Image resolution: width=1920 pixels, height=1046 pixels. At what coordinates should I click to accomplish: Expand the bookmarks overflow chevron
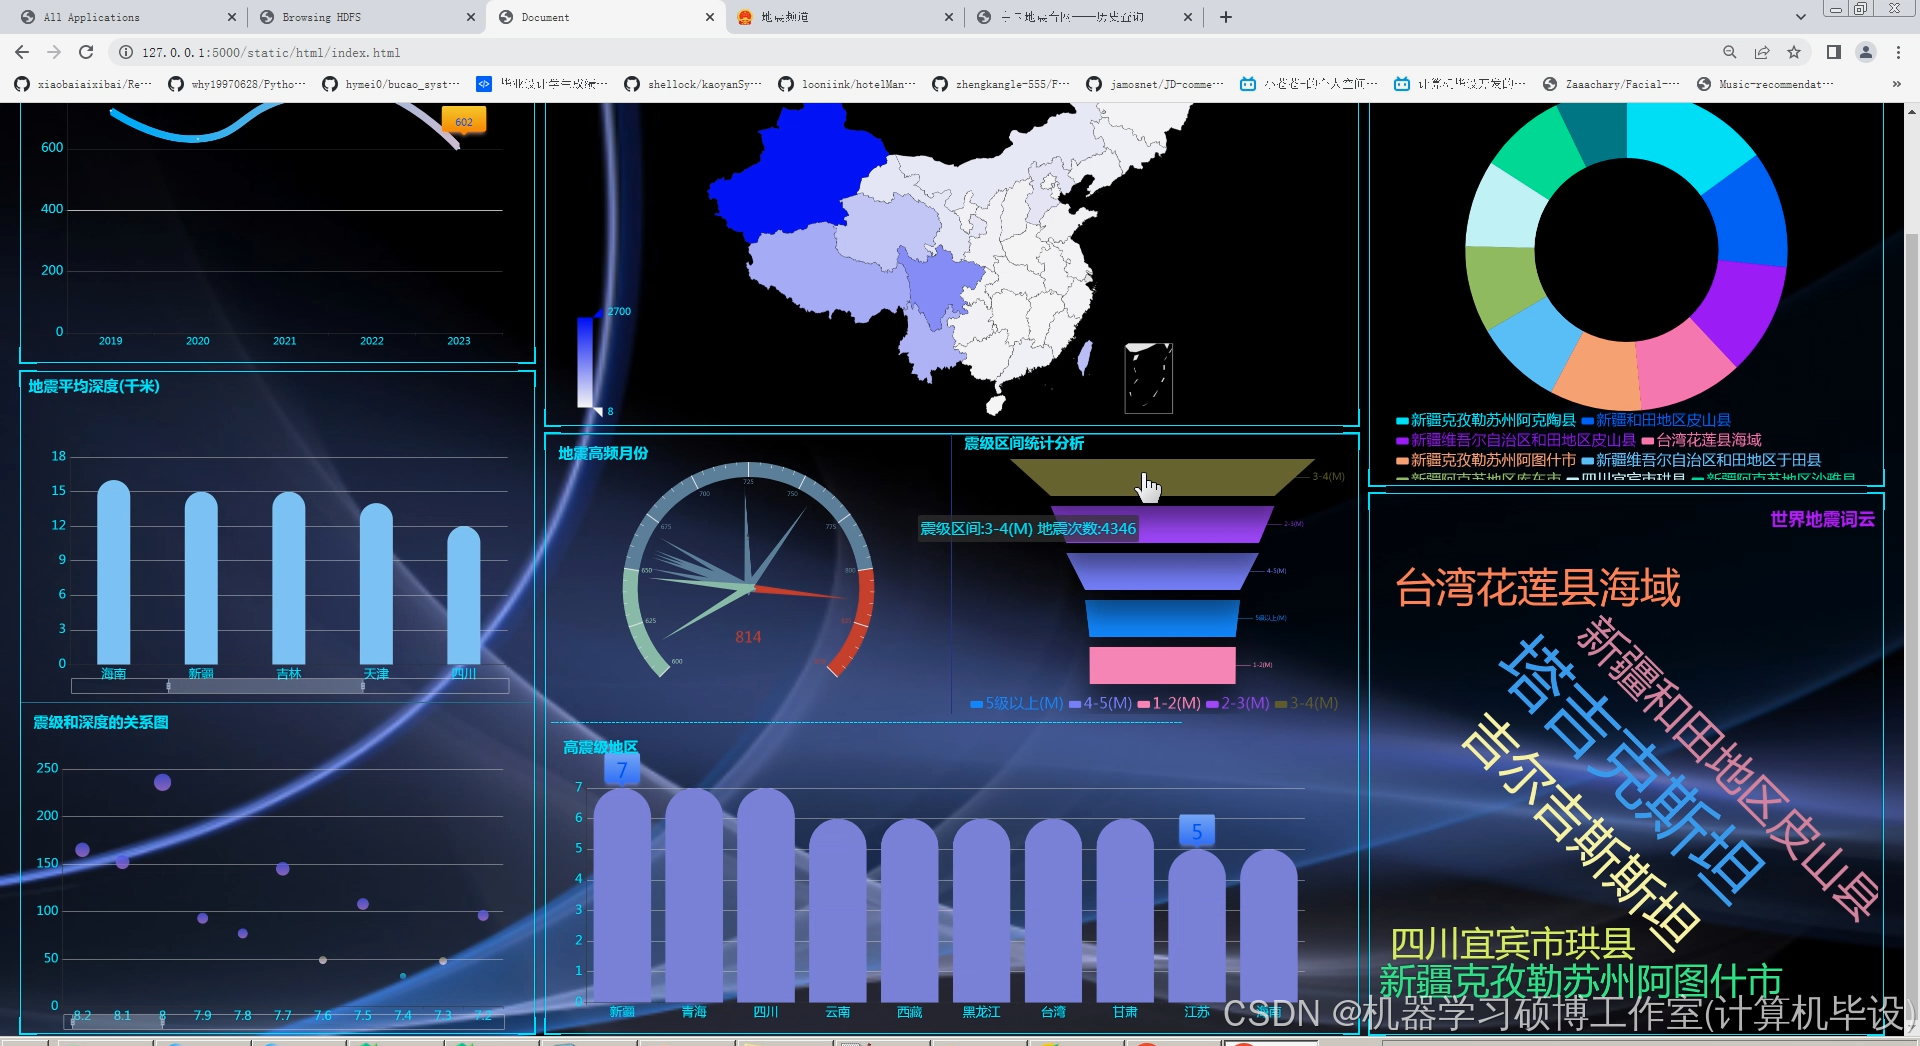pos(1897,84)
